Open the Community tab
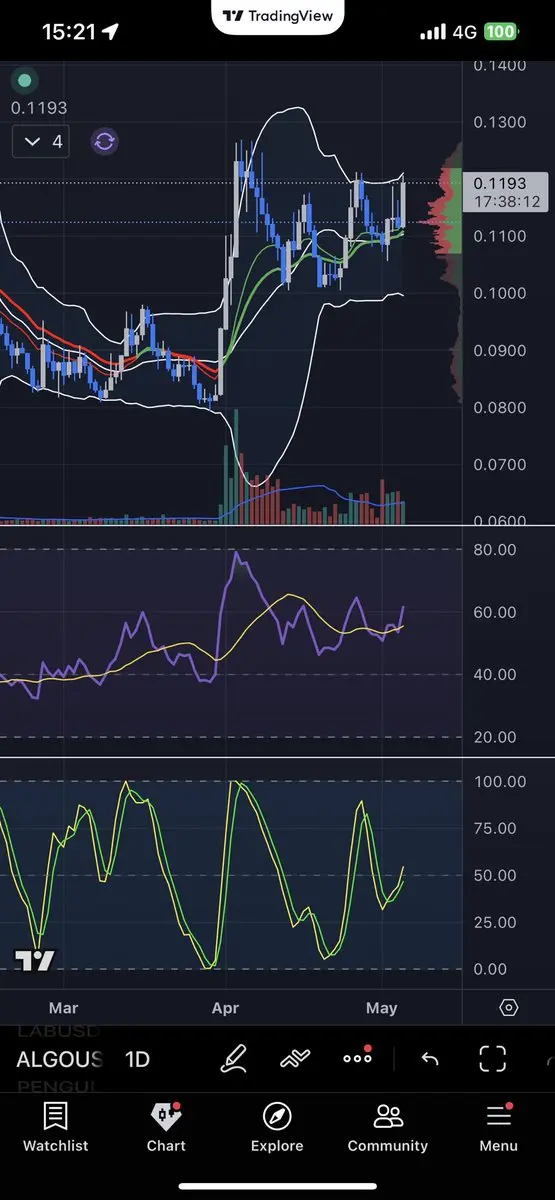The height and width of the screenshot is (1200, 555). (388, 1127)
